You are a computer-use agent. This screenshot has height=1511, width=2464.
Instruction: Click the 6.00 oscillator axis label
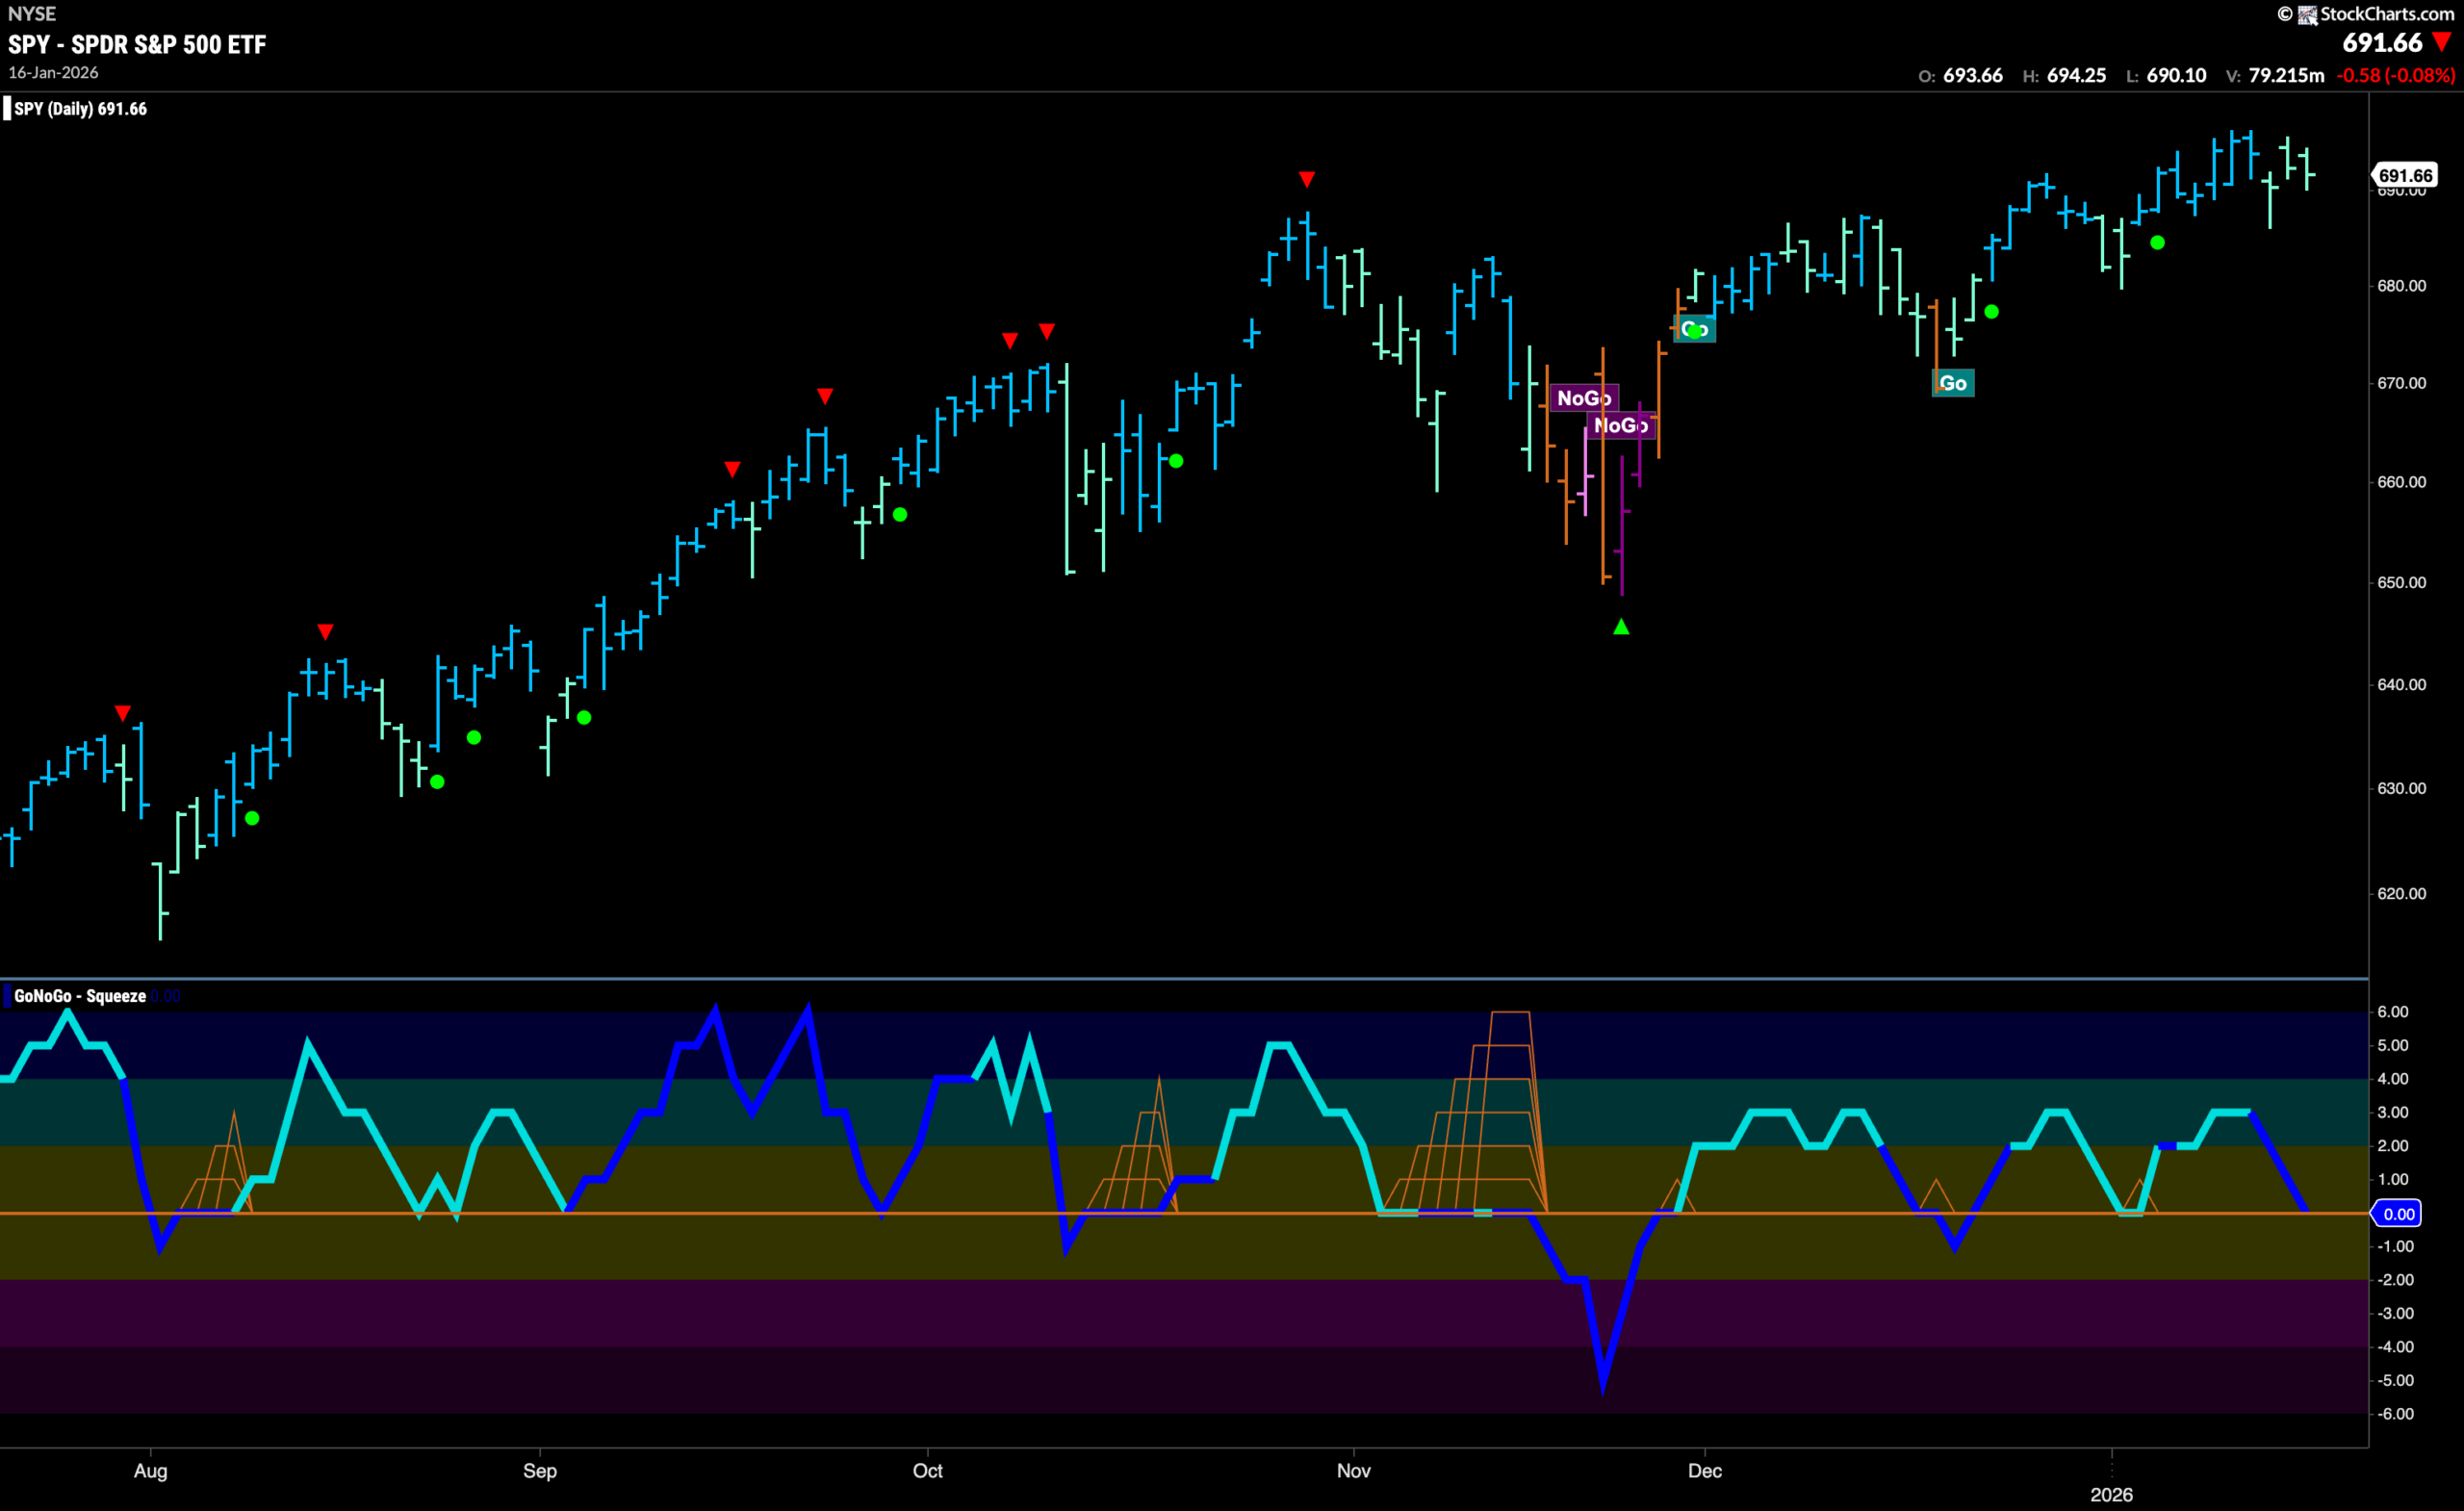pyautogui.click(x=2392, y=1012)
